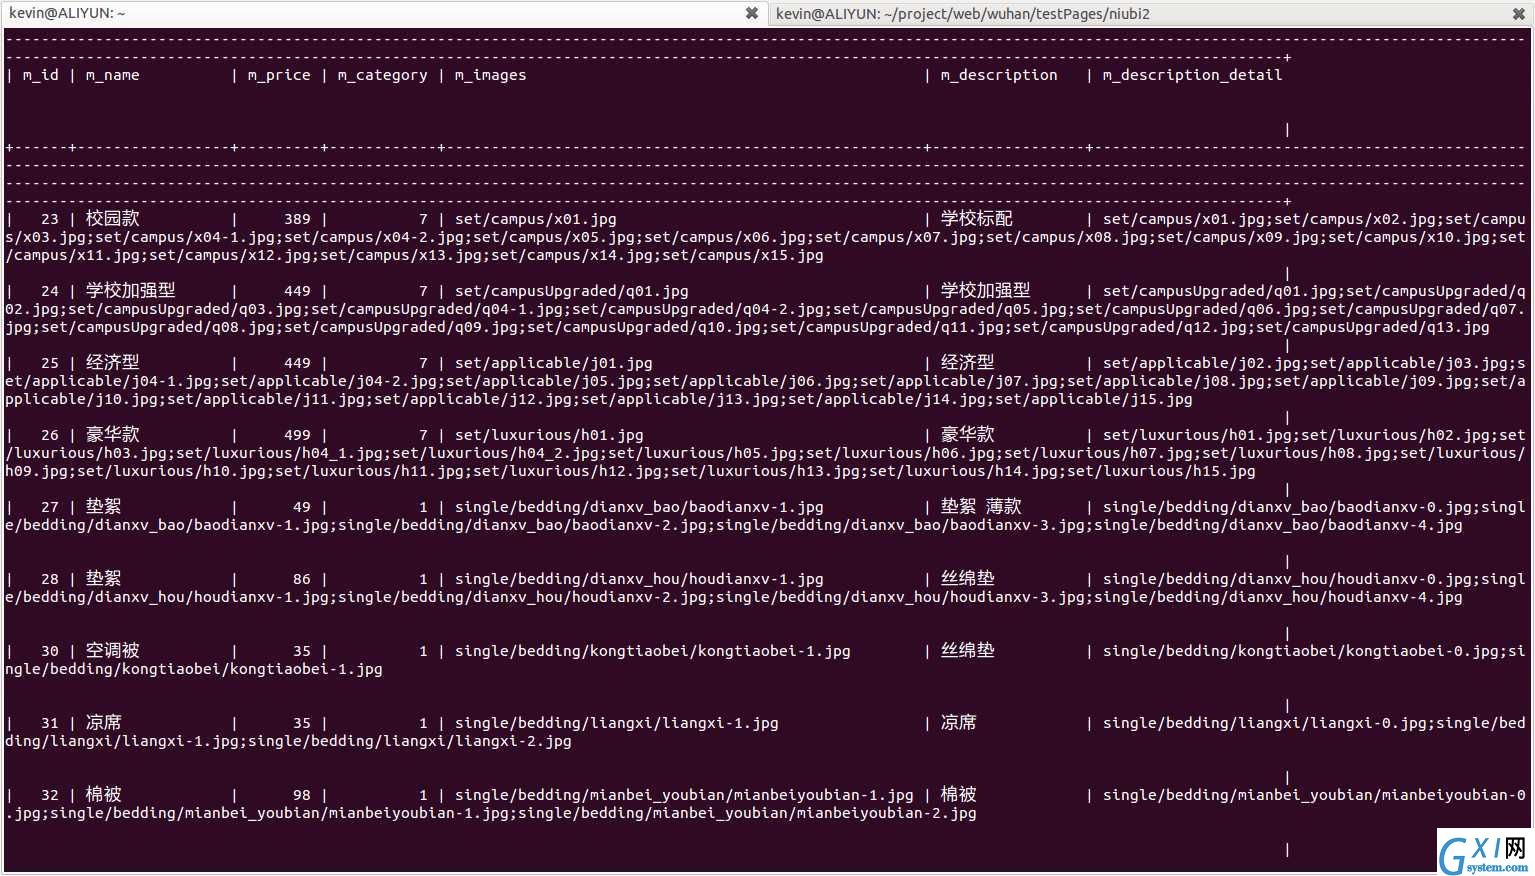Select product name 校园款

(x=113, y=218)
